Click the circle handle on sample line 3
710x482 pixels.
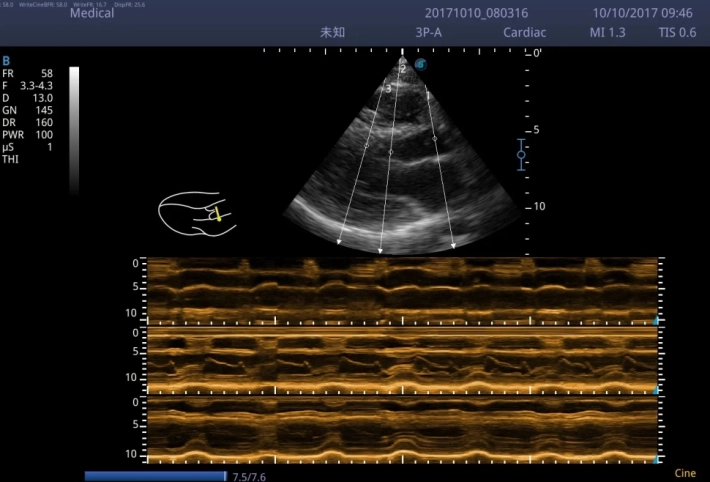tap(366, 147)
